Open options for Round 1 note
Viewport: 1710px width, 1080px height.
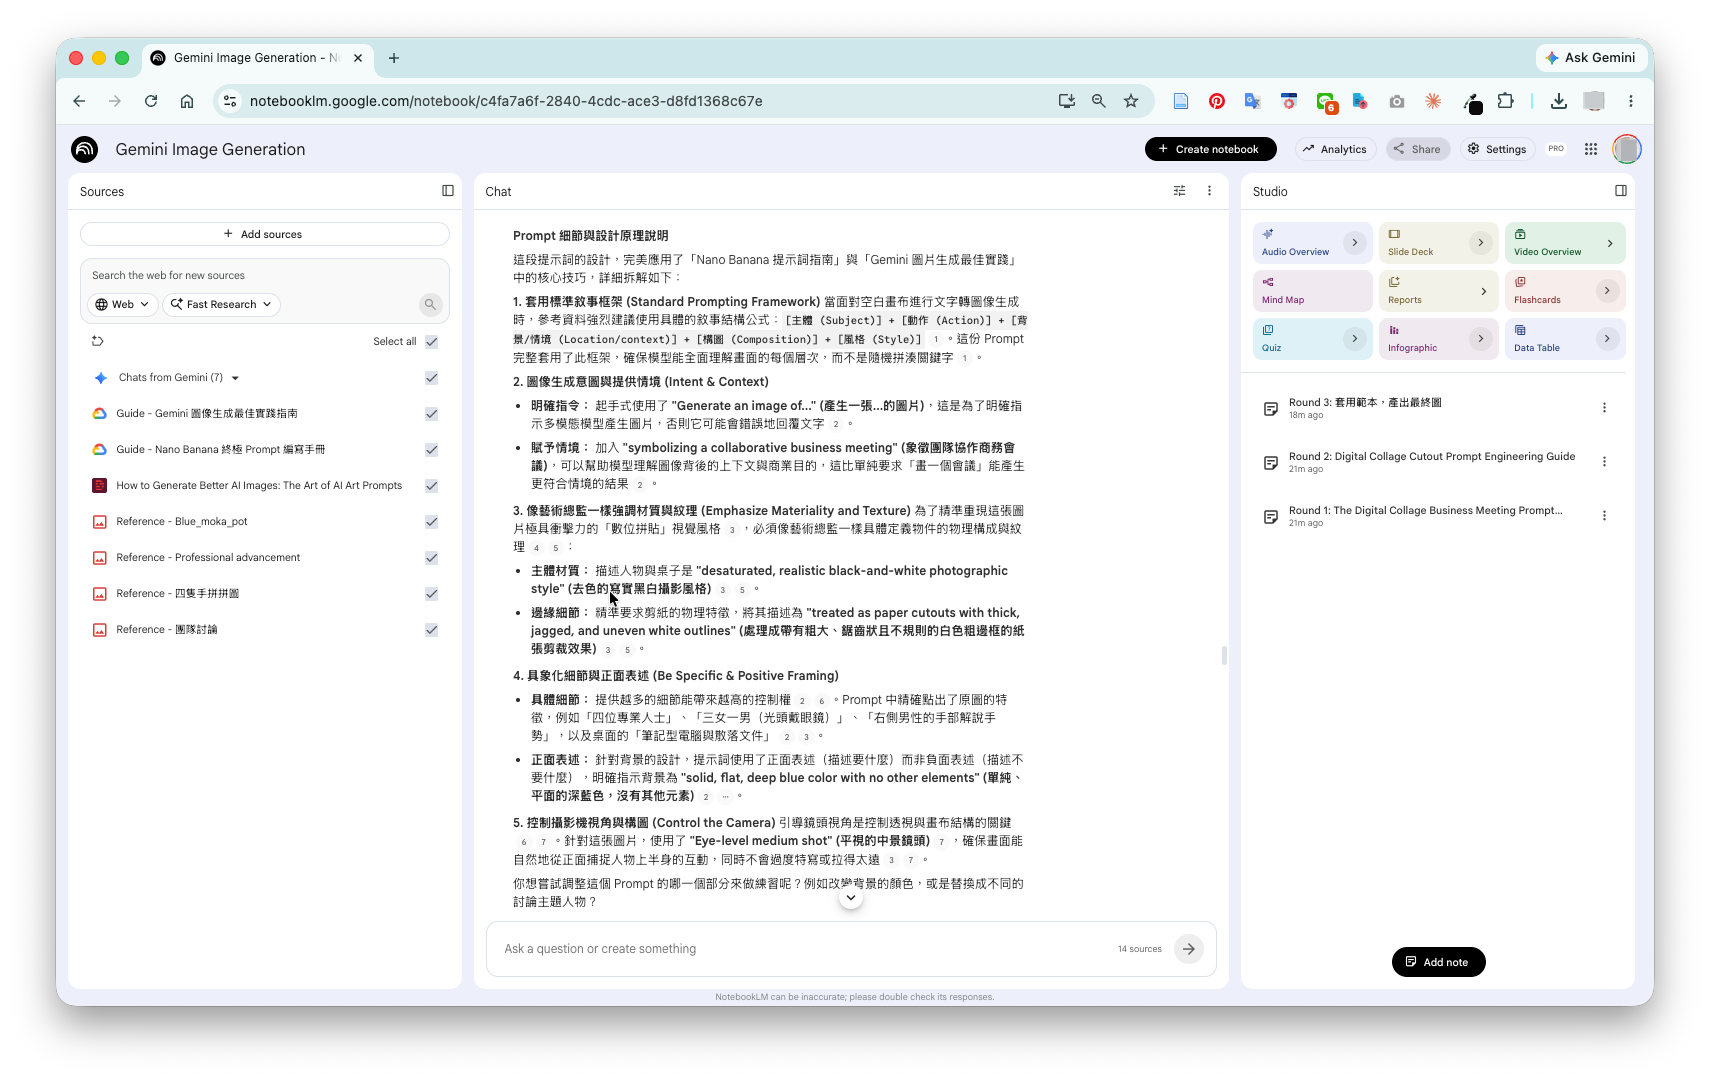(1604, 516)
